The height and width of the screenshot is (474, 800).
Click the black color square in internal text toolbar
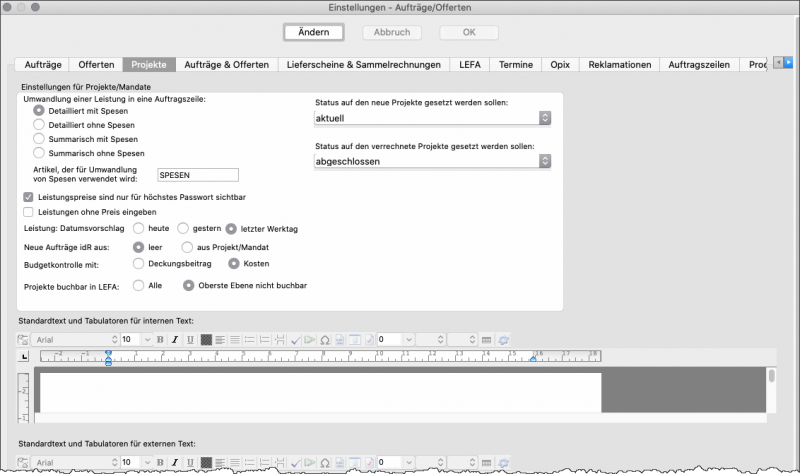pyautogui.click(x=206, y=340)
